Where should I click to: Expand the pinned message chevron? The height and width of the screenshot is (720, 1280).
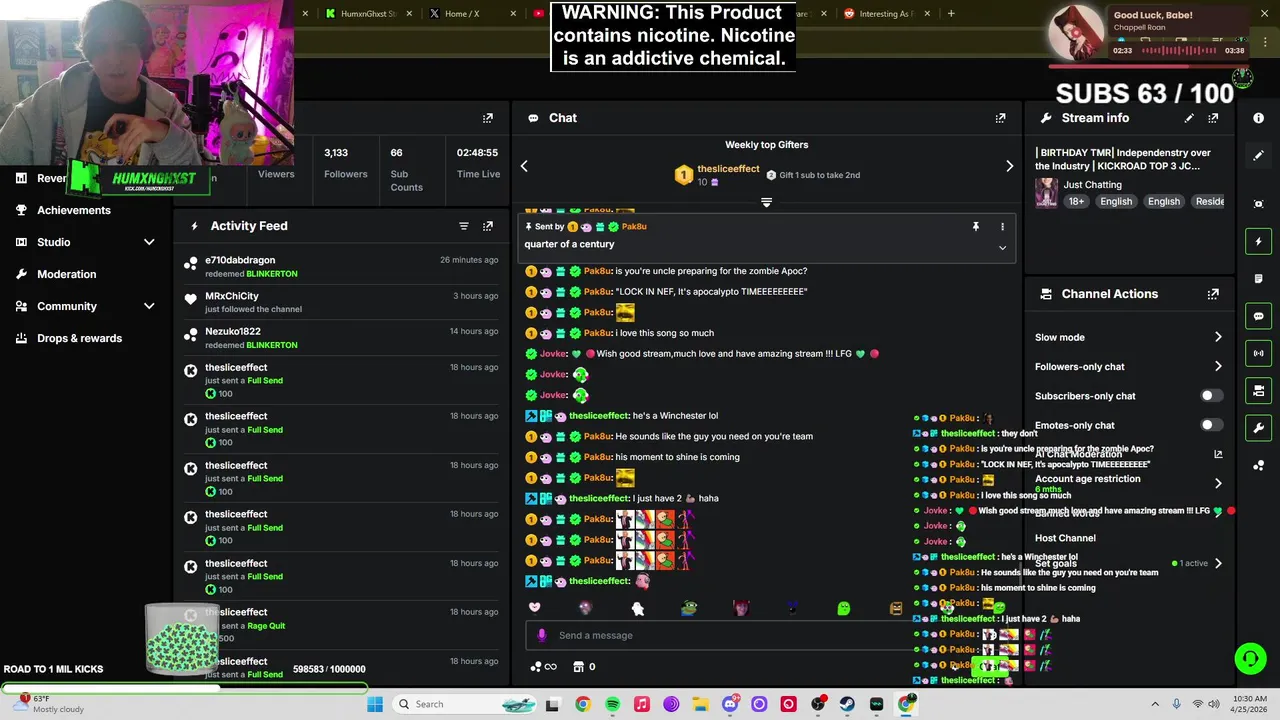click(x=1002, y=248)
